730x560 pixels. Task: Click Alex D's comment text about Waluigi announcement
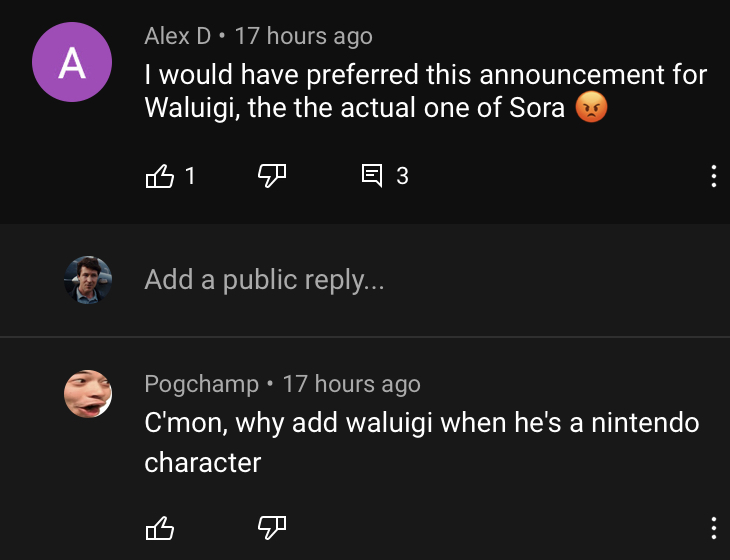(426, 91)
